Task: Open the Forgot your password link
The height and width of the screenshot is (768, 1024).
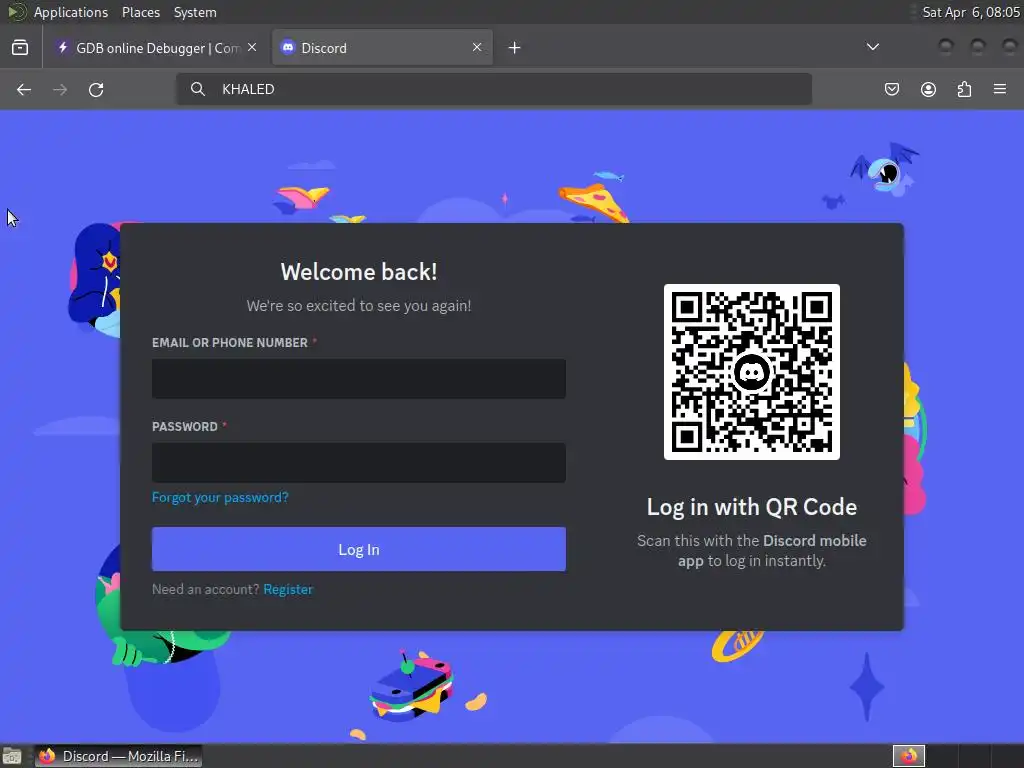Action: point(220,498)
